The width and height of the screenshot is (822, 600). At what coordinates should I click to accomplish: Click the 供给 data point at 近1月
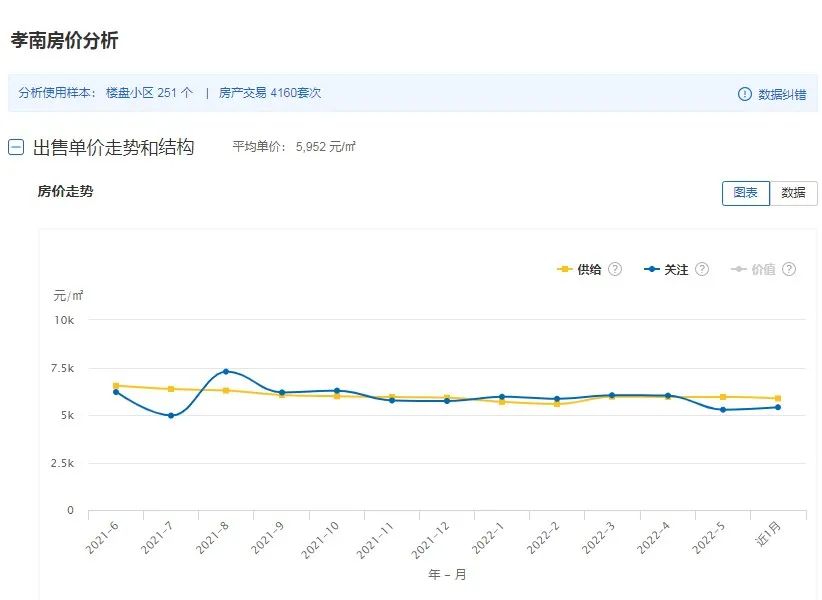777,398
